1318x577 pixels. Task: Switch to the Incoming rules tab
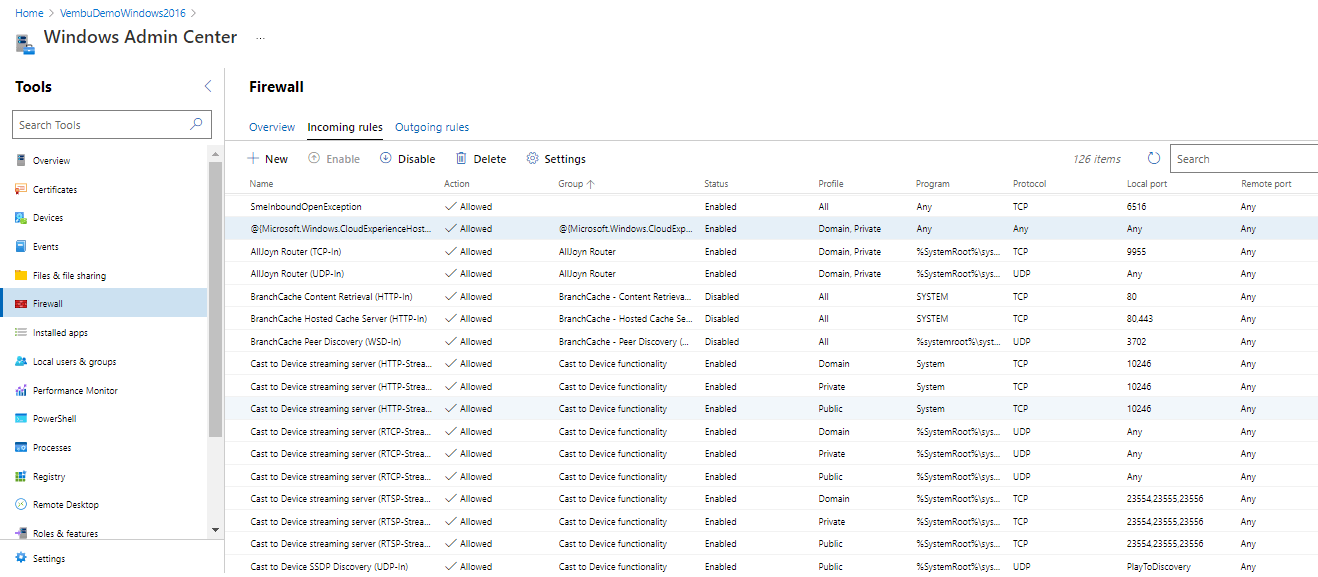(x=345, y=127)
